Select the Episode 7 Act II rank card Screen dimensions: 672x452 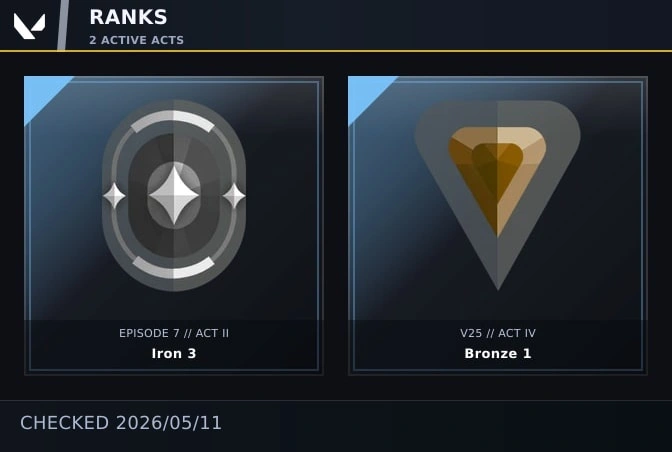[174, 226]
